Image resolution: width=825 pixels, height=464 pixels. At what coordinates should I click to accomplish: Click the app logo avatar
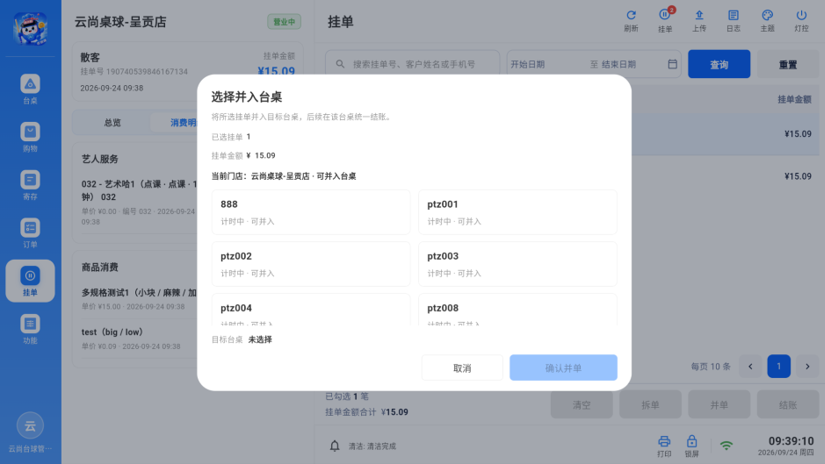click(x=30, y=28)
